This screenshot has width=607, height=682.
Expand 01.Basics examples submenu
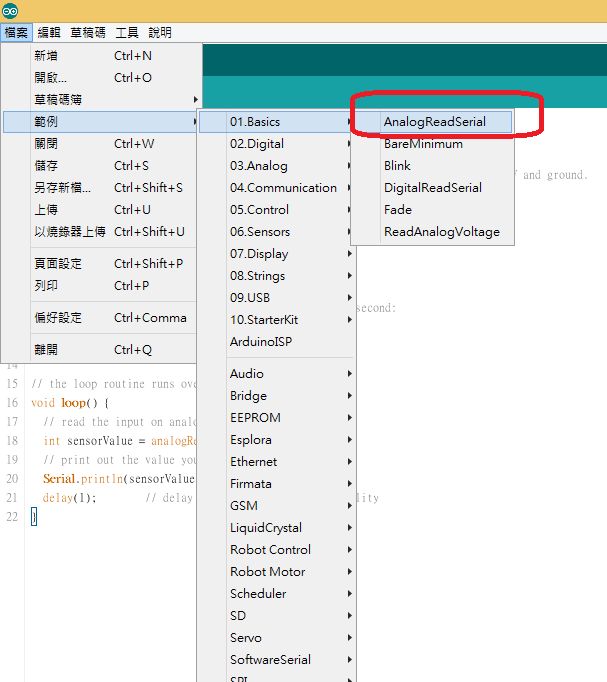(x=276, y=122)
